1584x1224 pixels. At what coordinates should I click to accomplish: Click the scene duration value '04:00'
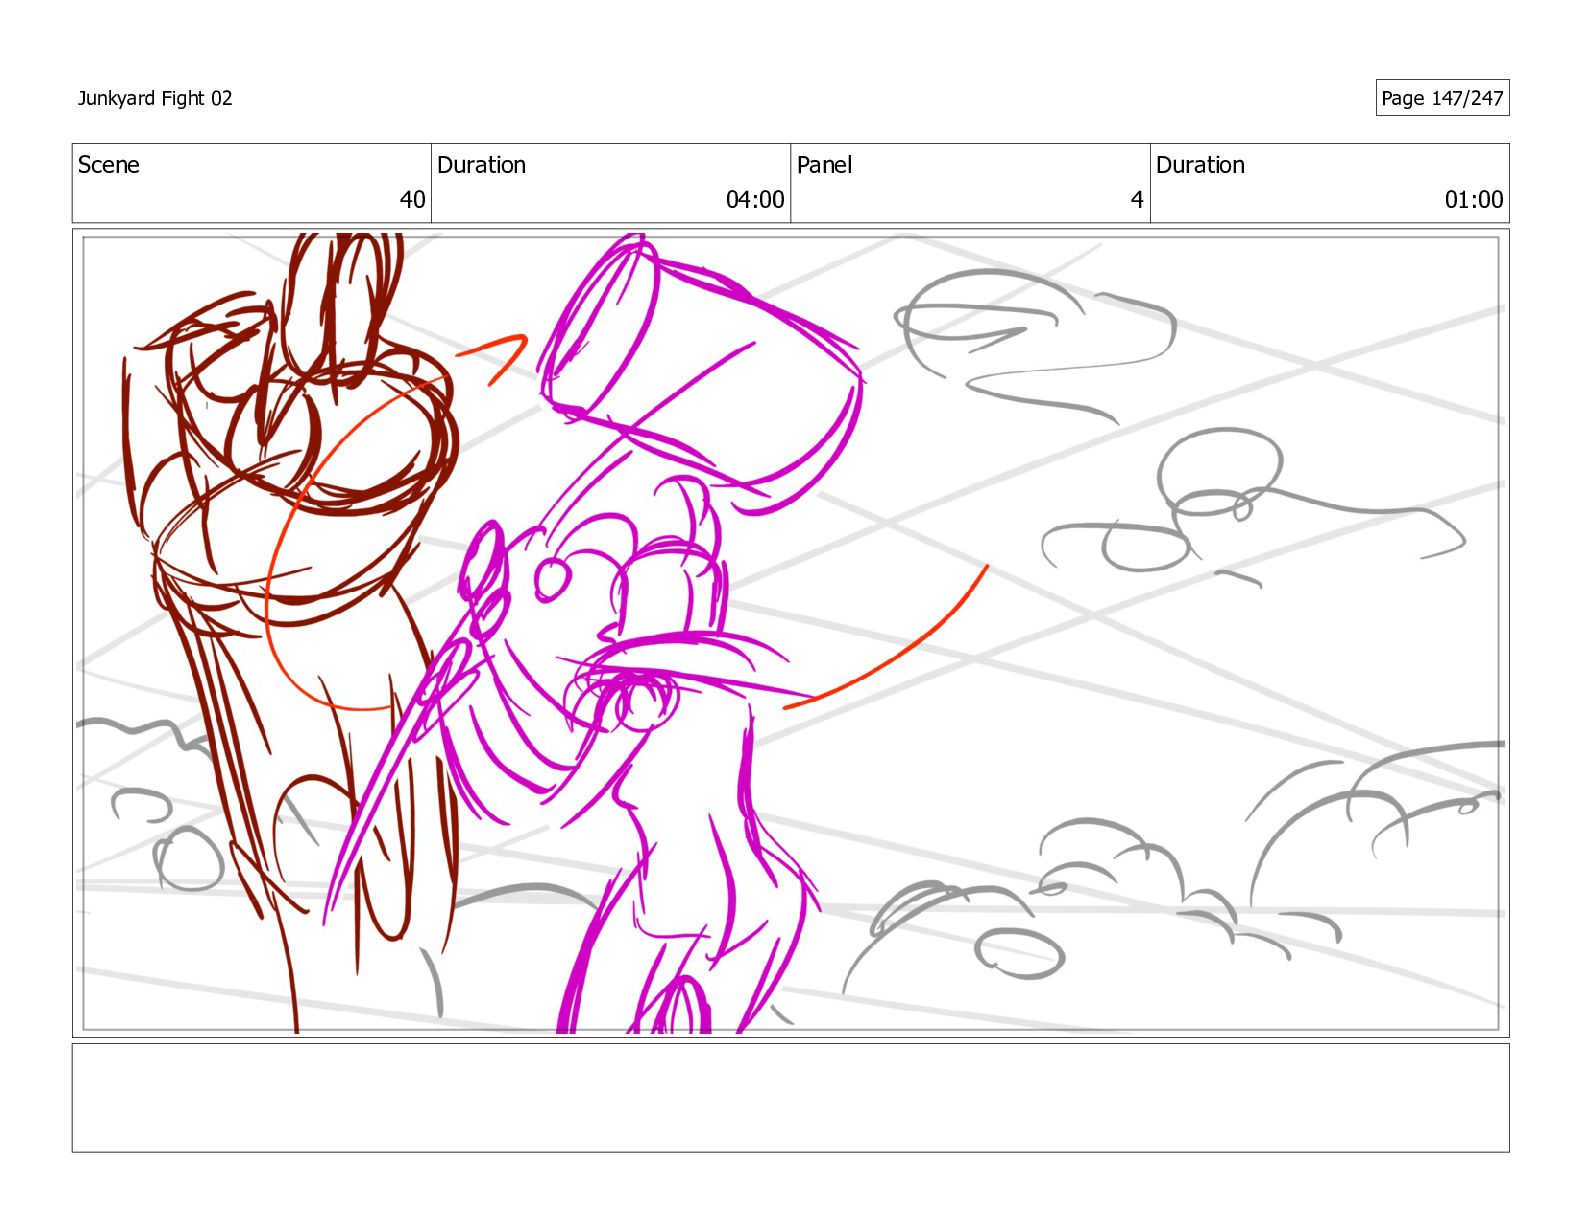755,200
